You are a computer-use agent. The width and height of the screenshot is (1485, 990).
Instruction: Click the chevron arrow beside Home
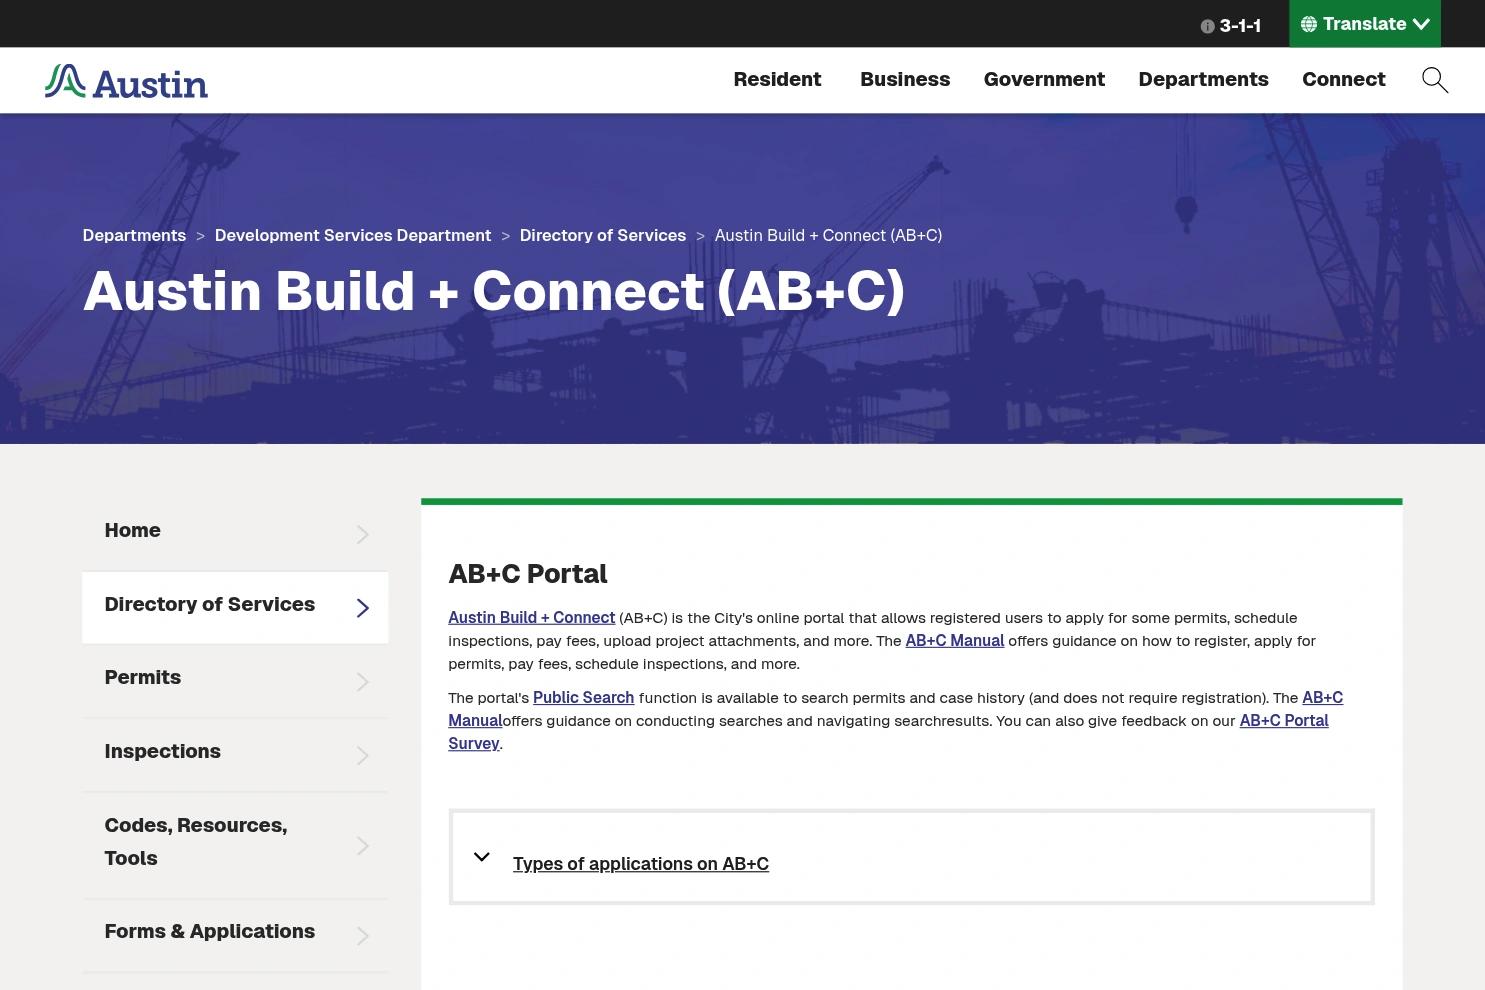pyautogui.click(x=363, y=535)
